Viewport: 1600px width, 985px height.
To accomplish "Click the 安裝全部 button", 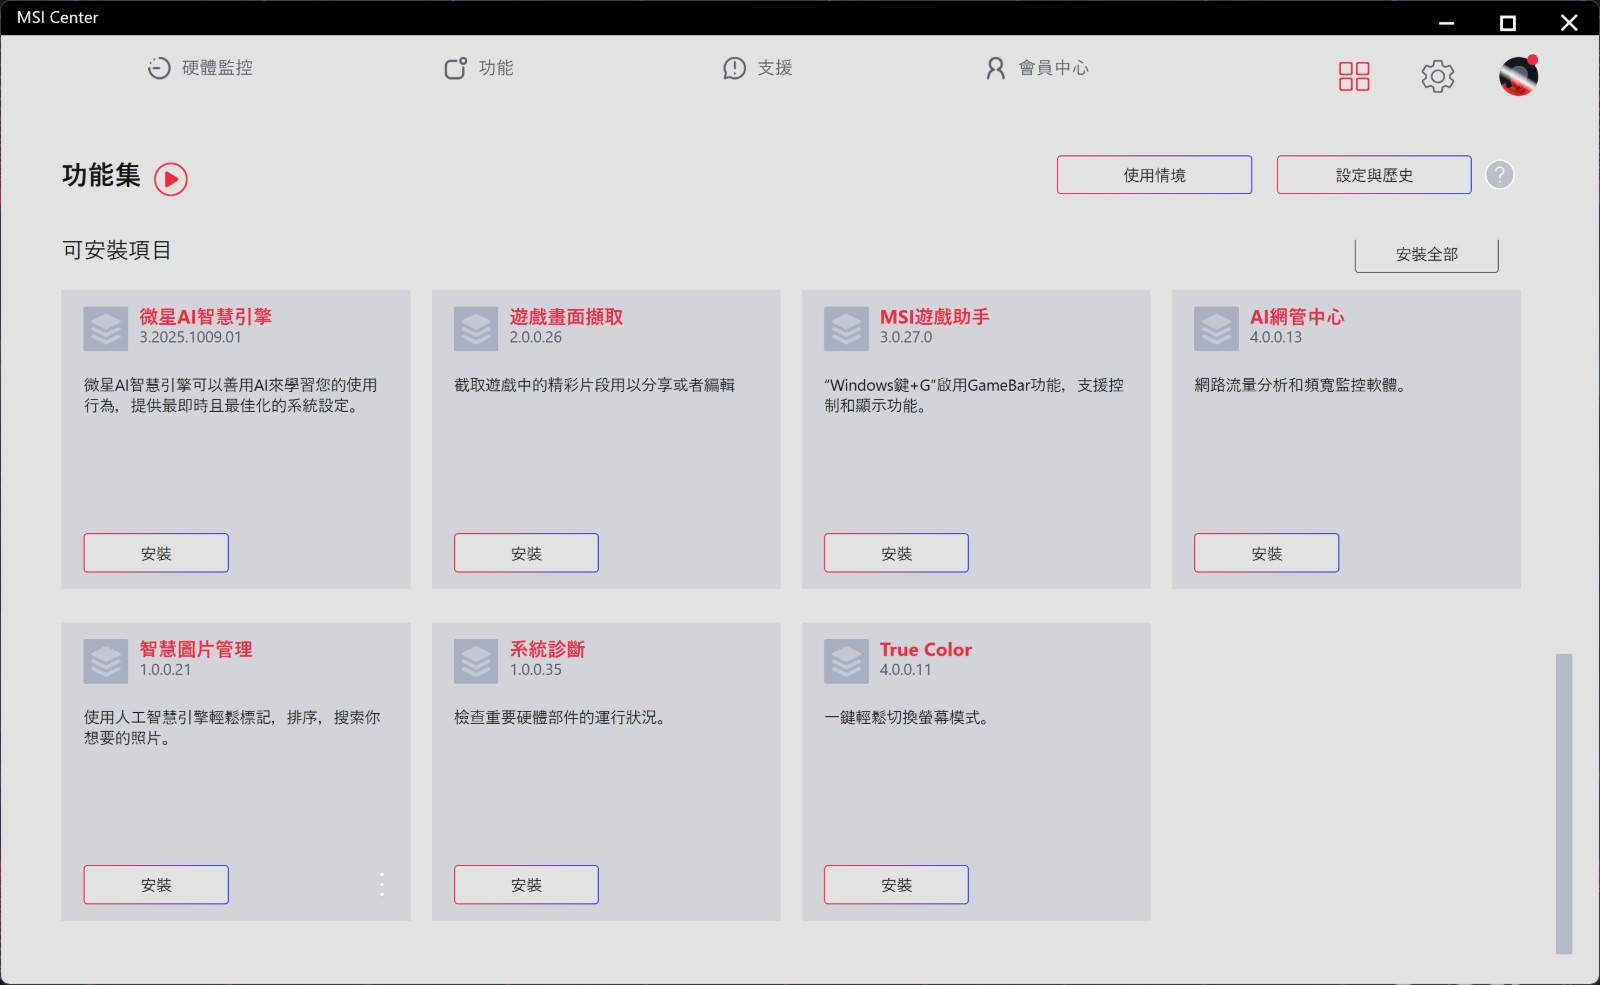I will [x=1426, y=255].
